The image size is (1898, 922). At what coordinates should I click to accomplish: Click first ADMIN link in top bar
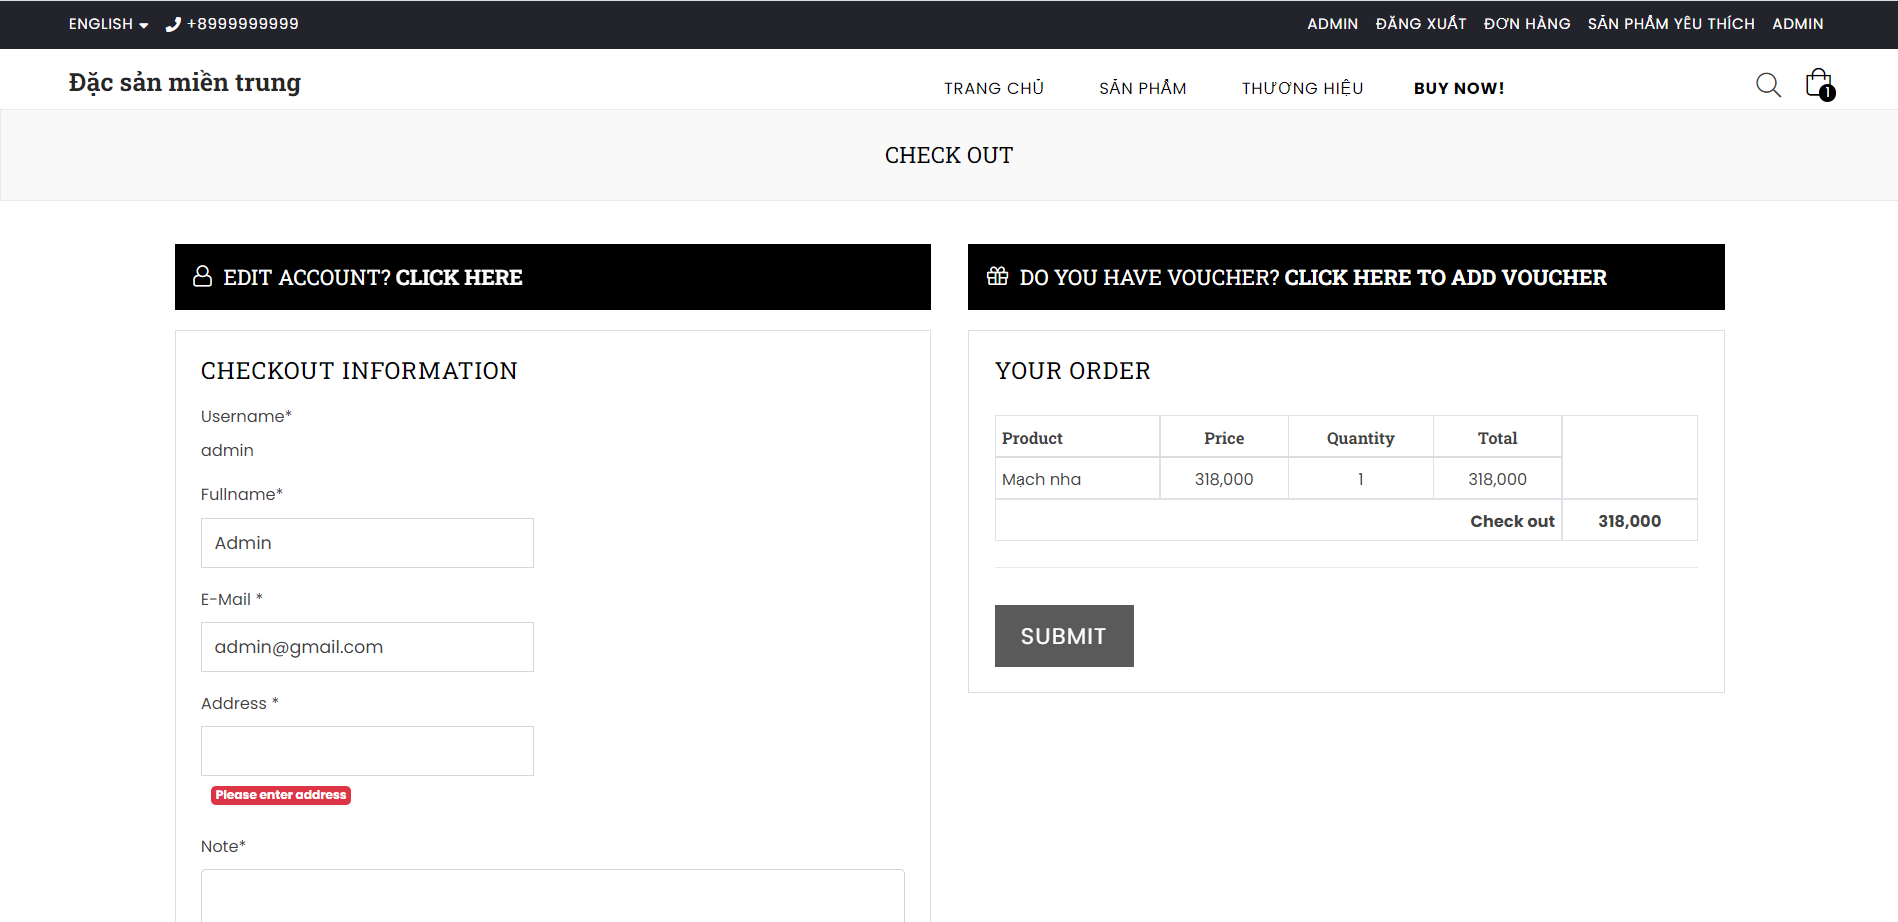pos(1333,24)
